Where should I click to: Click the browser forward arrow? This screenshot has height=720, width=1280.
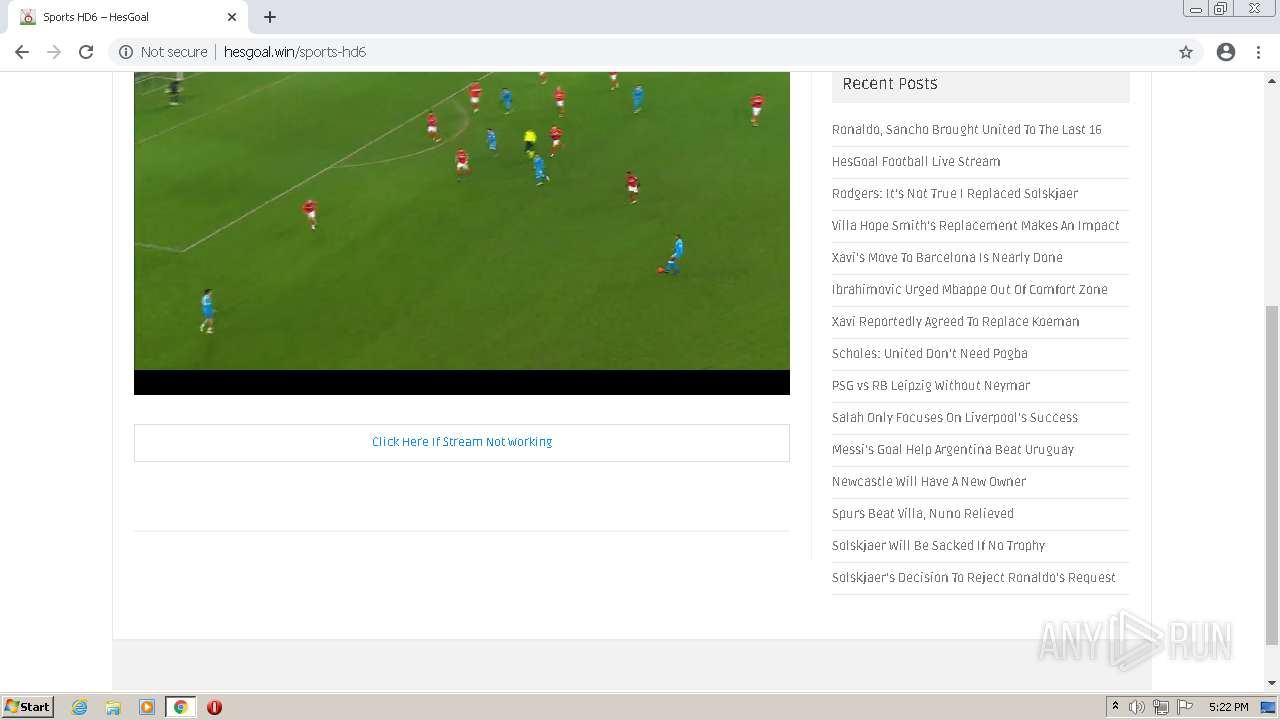click(54, 52)
